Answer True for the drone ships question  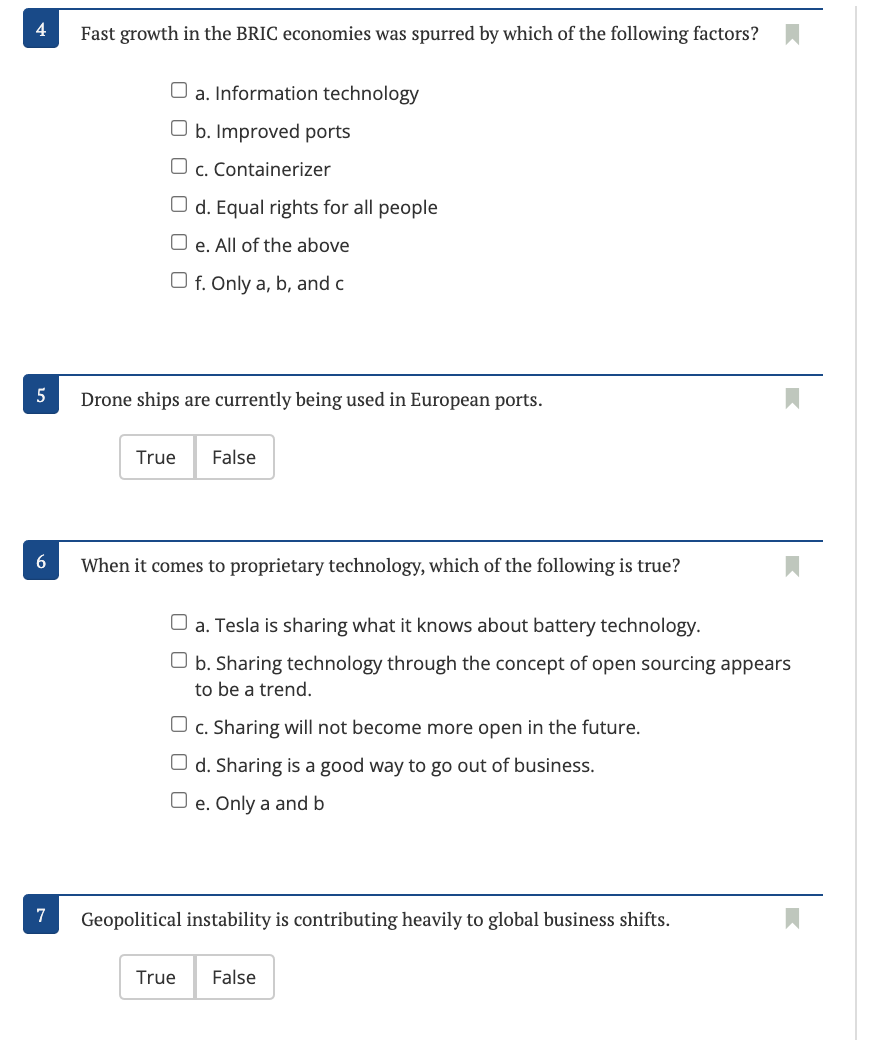(x=157, y=457)
